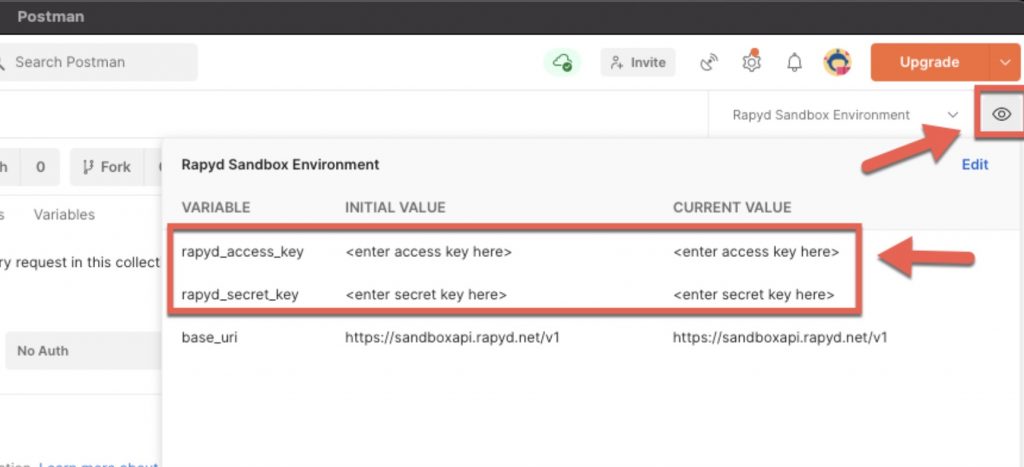Image resolution: width=1024 pixels, height=467 pixels.
Task: Switch to the Variables tab
Action: [x=64, y=214]
